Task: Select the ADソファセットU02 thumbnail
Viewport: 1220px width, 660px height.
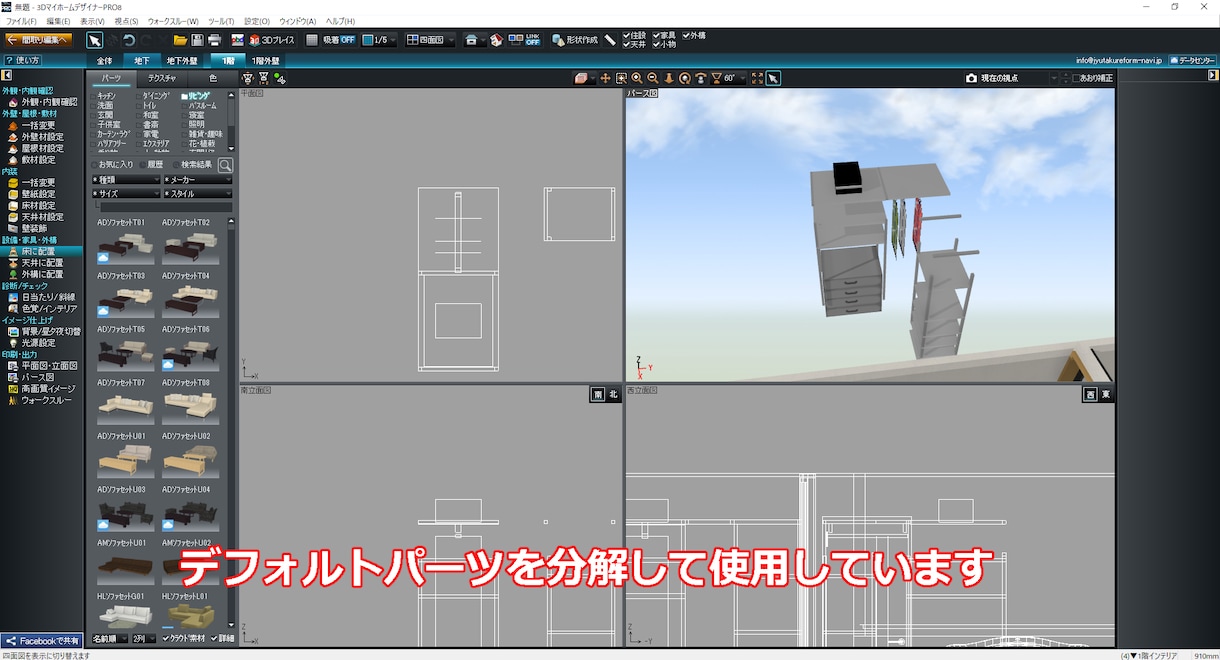Action: (190, 461)
